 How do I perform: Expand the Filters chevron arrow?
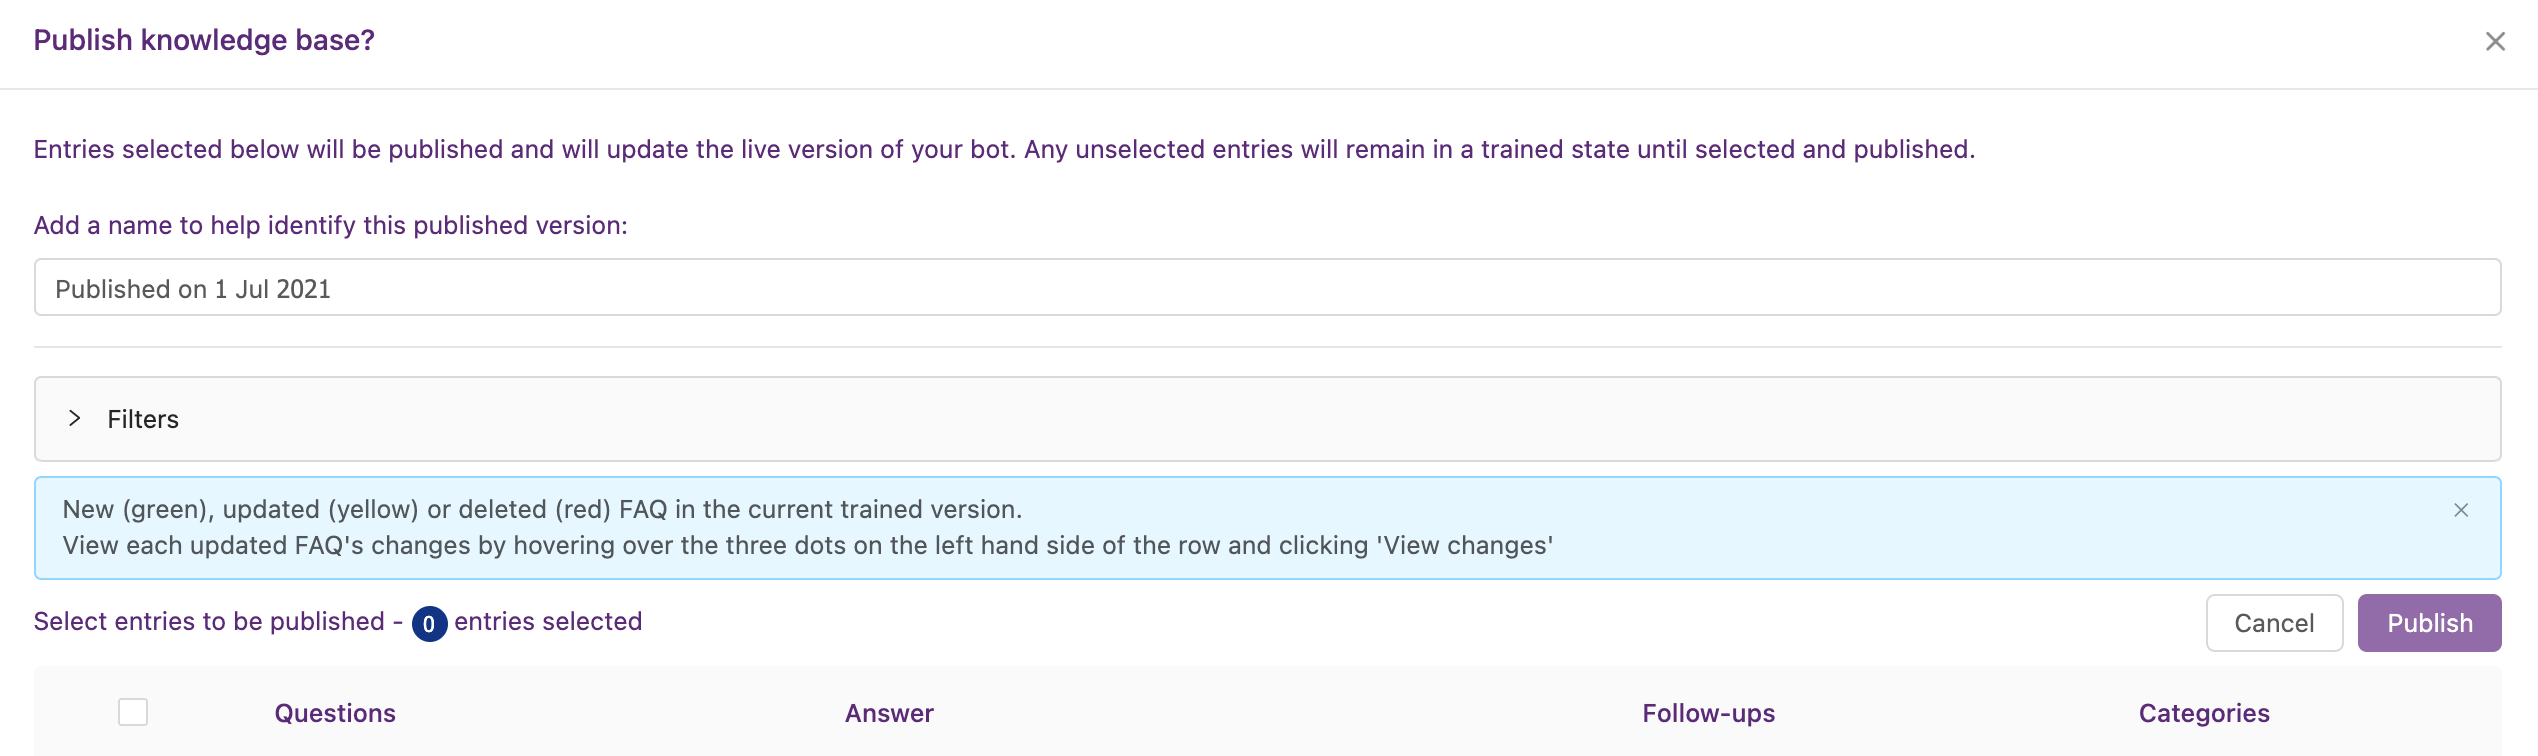(74, 418)
